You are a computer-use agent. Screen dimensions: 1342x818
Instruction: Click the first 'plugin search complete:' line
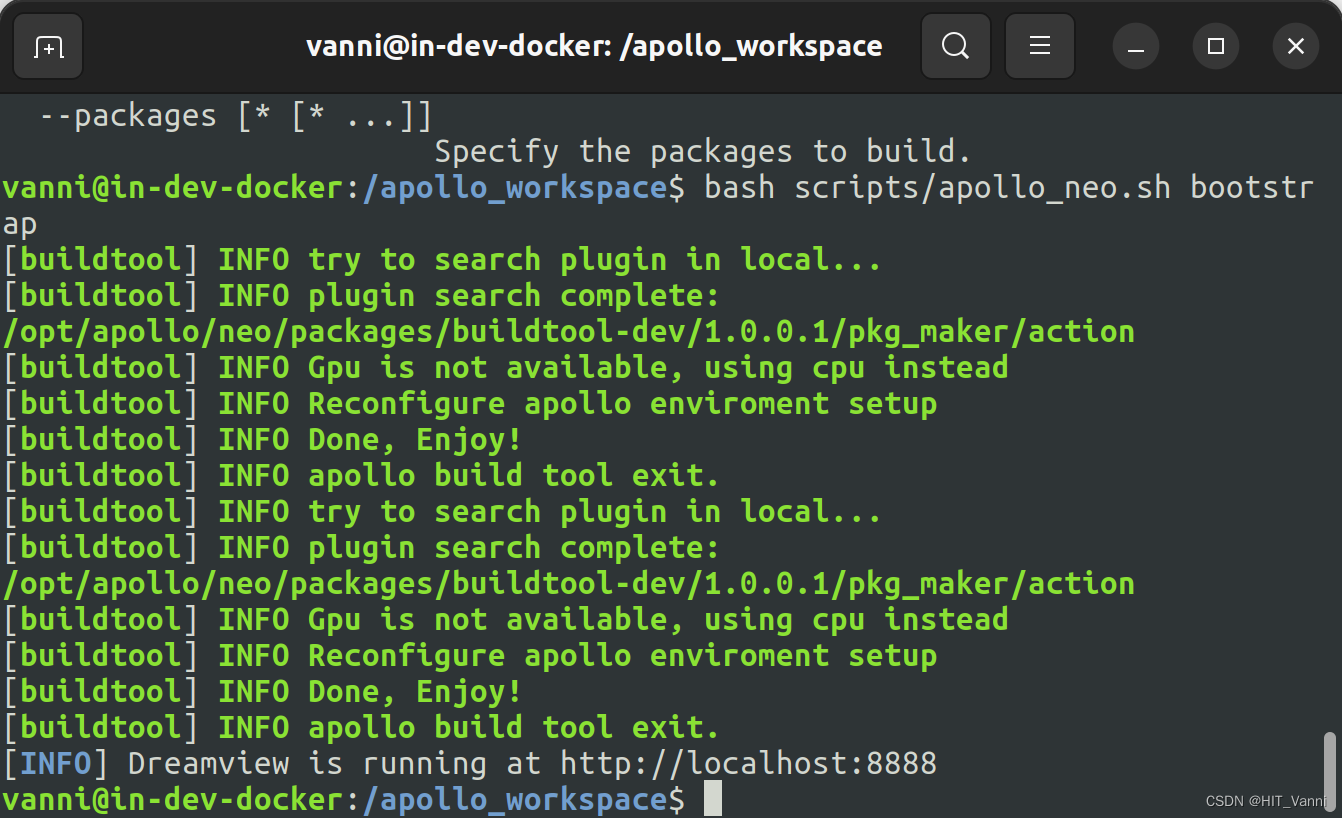(x=361, y=296)
